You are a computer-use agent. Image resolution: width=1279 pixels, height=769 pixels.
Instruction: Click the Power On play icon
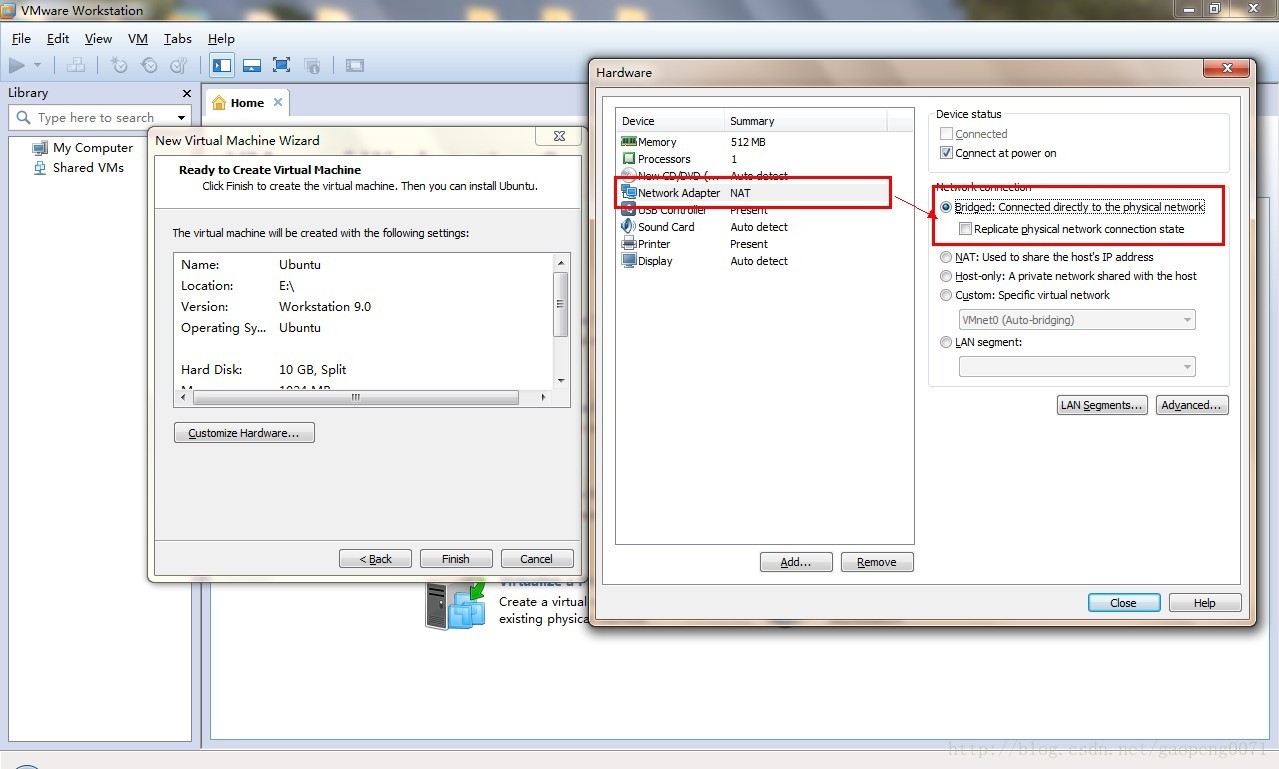pos(17,65)
